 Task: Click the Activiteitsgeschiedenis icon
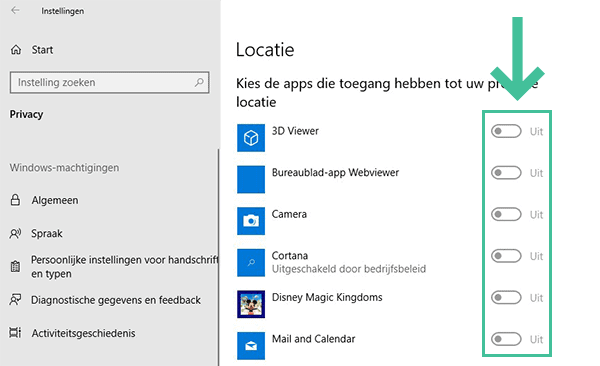coord(15,333)
